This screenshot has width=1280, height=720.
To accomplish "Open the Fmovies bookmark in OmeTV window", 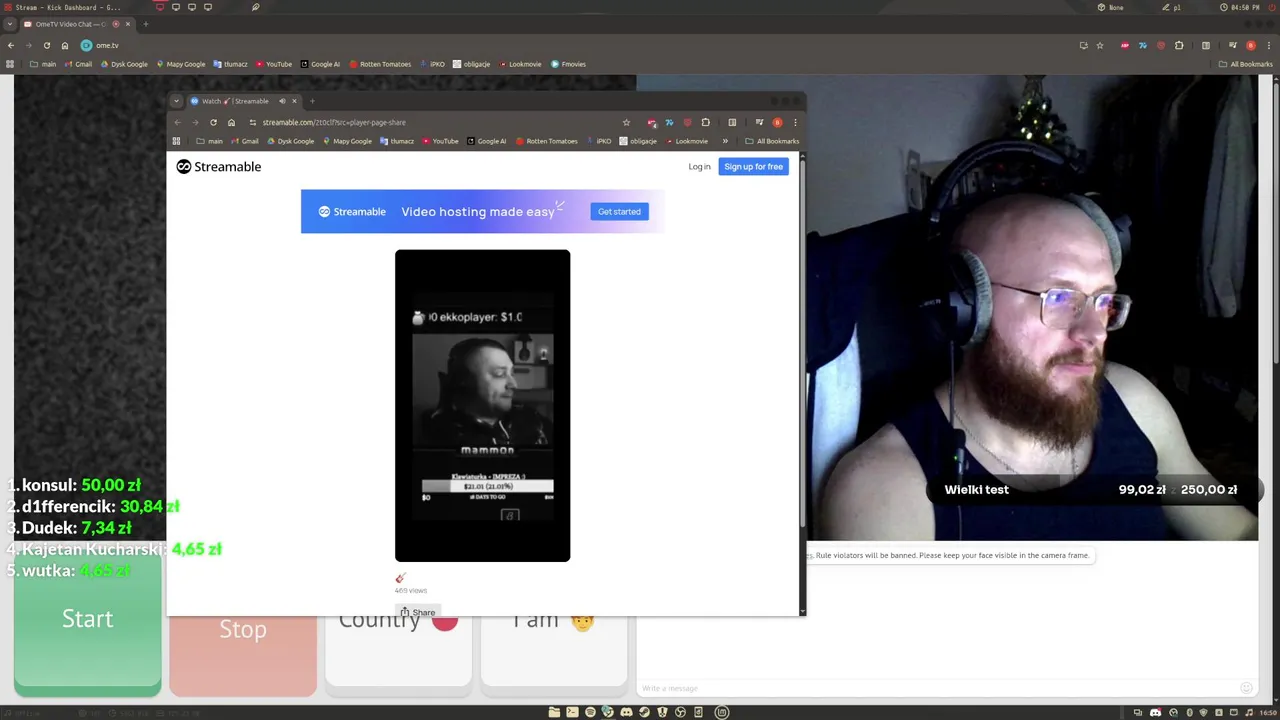I will 568,64.
